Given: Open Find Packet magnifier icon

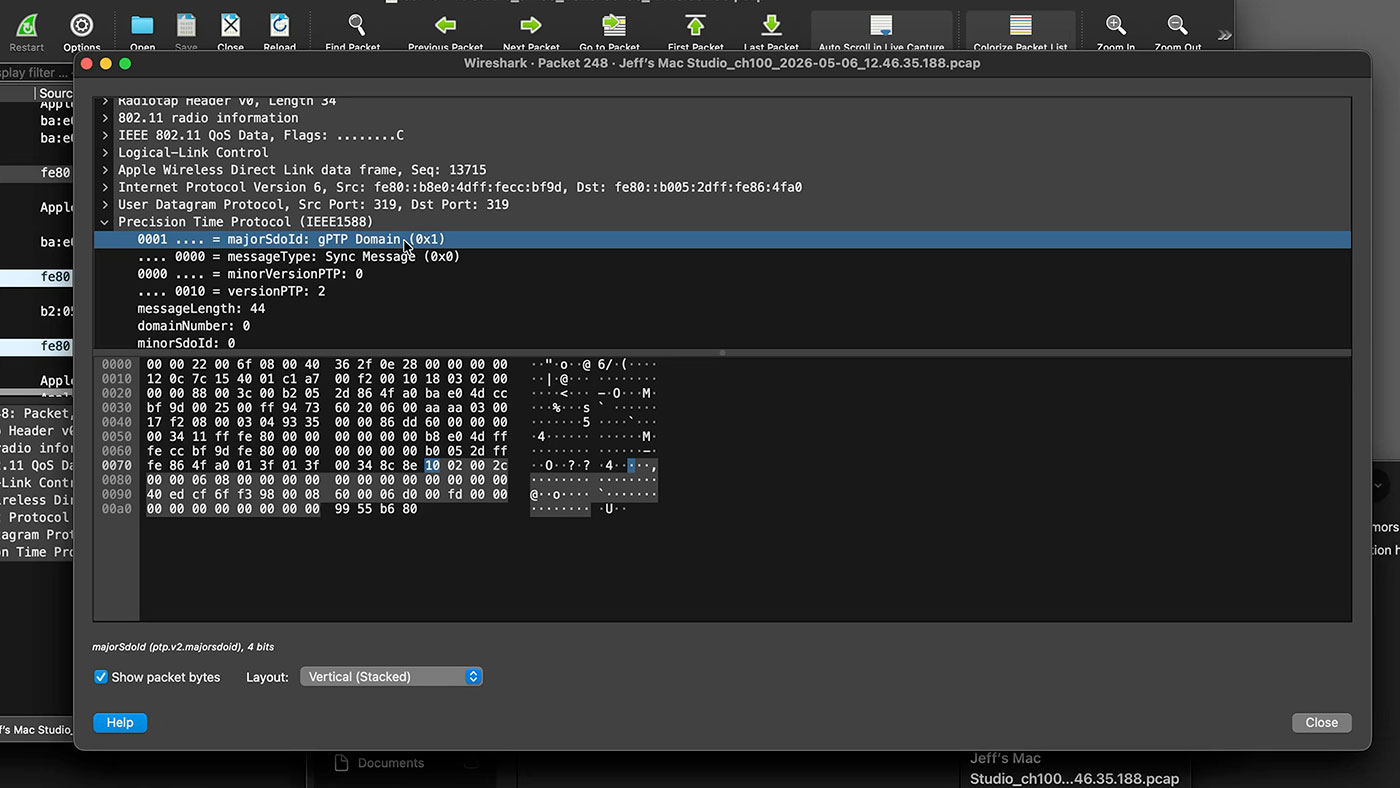Looking at the screenshot, I should (355, 26).
